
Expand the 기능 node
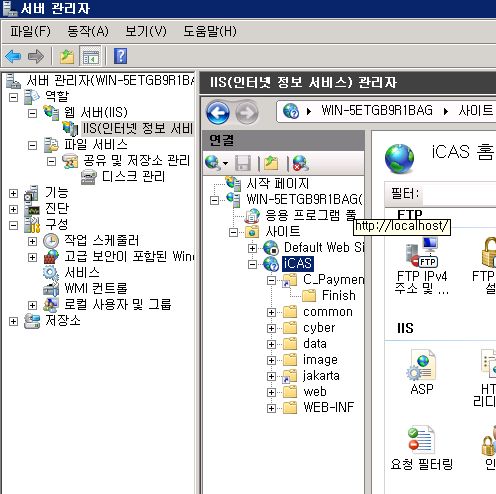click(13, 193)
